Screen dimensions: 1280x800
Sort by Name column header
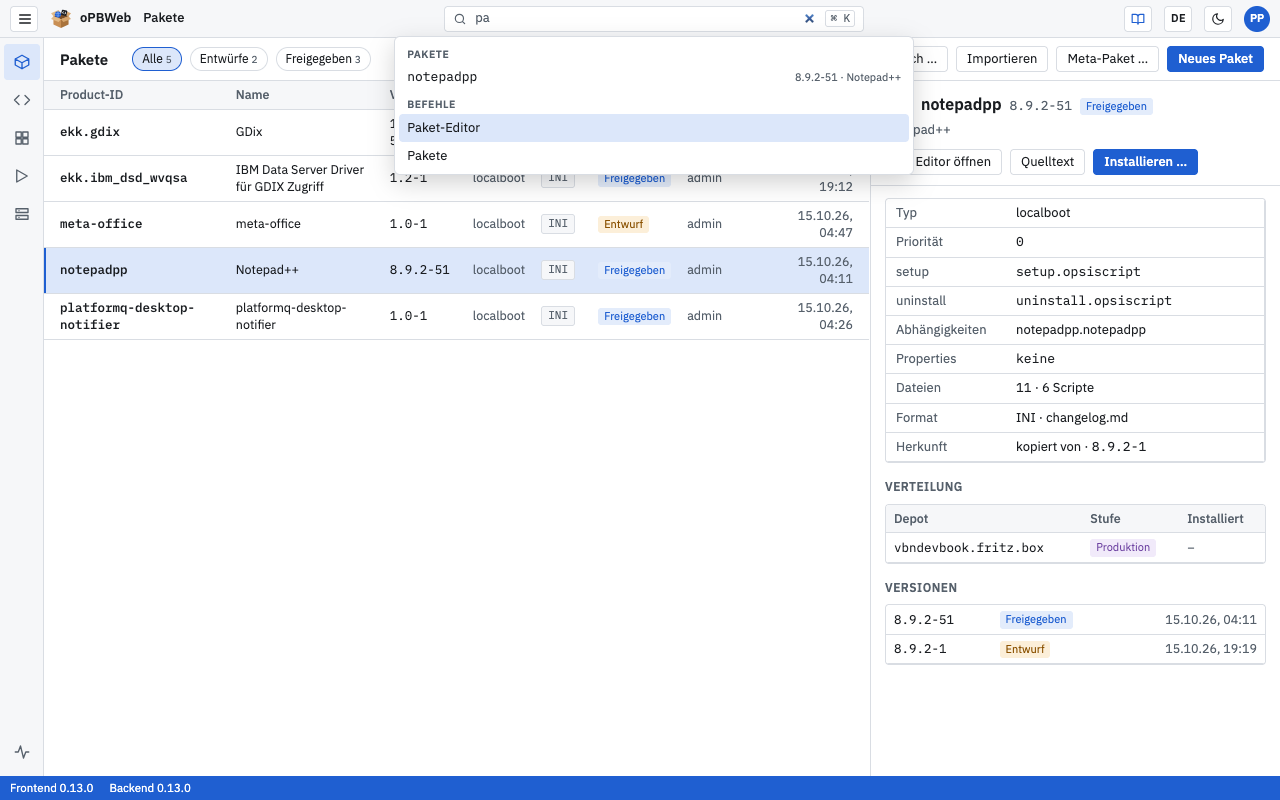point(252,95)
